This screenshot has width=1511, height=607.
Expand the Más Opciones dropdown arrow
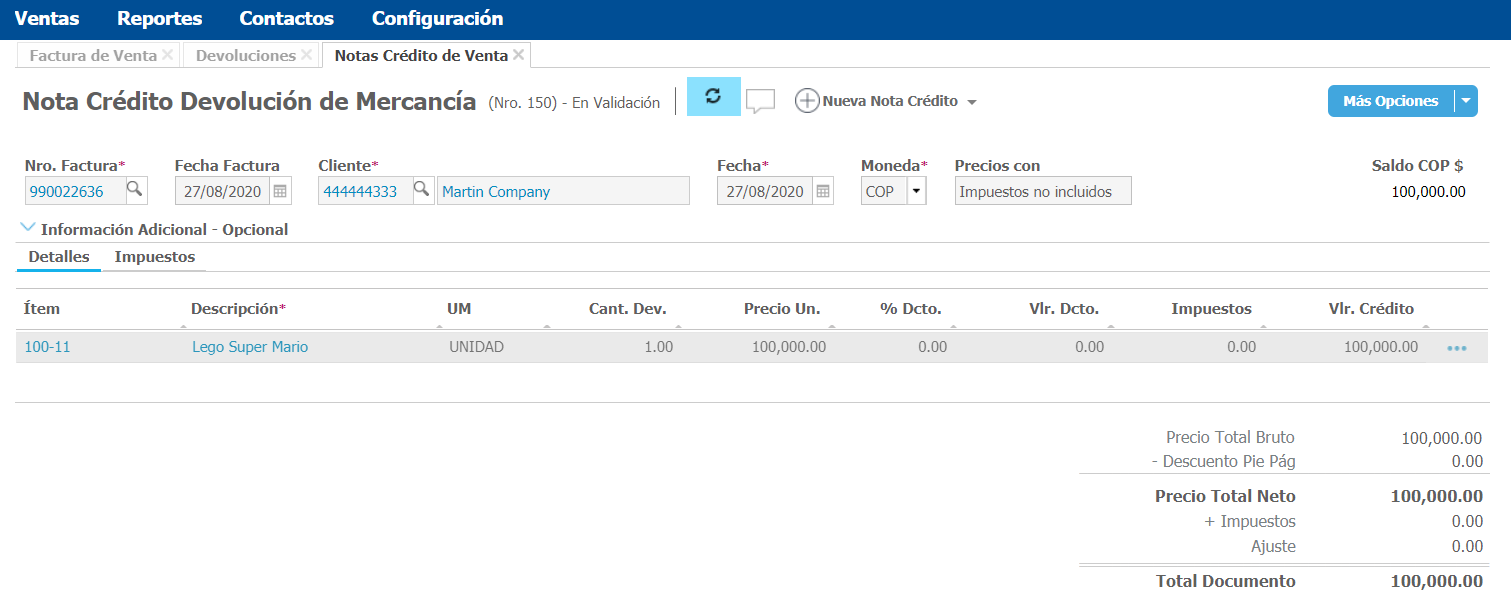1465,101
